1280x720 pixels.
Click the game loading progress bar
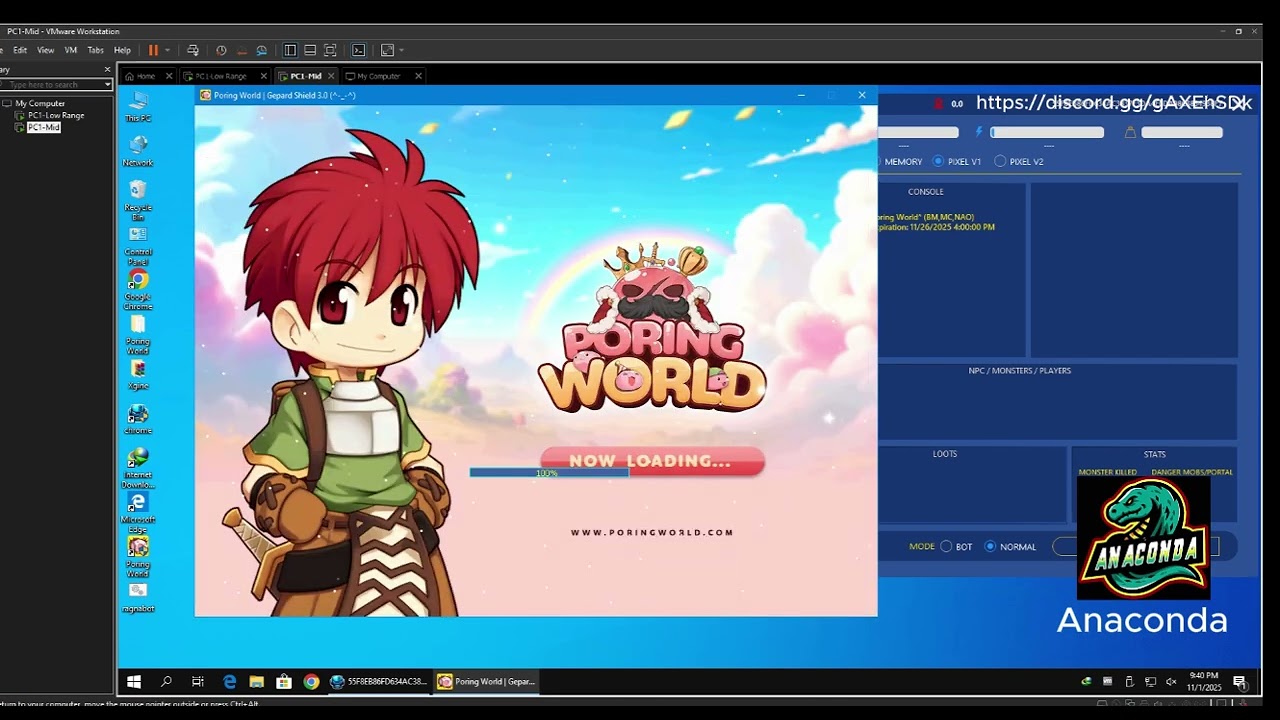(x=549, y=472)
